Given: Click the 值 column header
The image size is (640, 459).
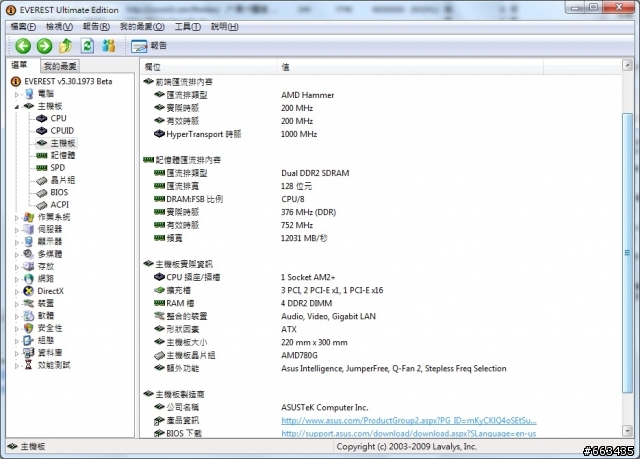Looking at the screenshot, I should 410,67.
